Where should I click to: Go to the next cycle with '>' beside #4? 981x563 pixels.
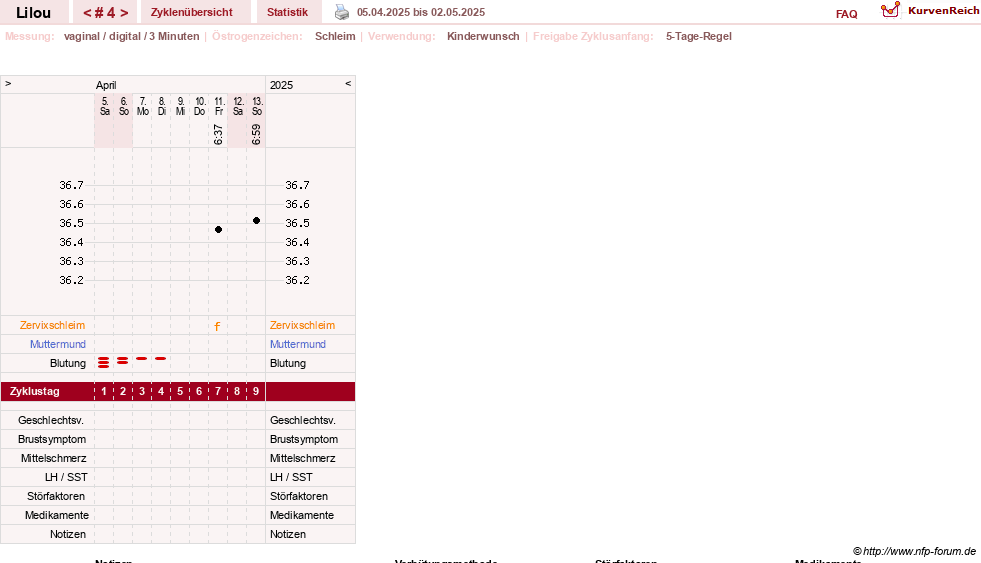(x=125, y=13)
